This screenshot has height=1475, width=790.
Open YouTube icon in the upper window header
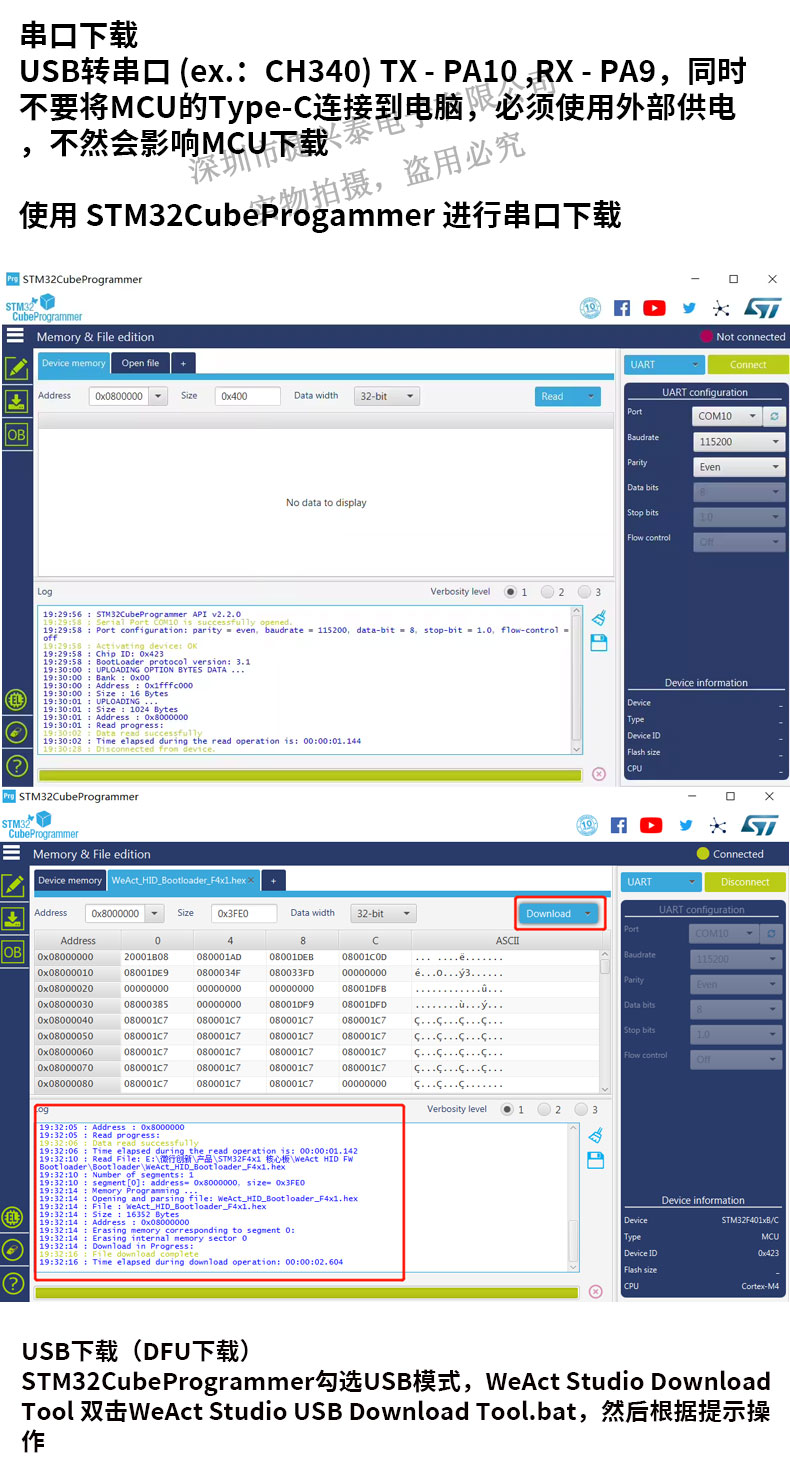click(654, 308)
